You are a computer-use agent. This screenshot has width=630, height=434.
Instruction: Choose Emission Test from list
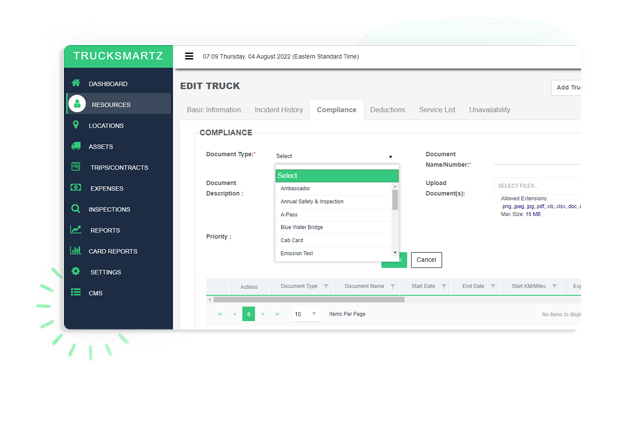[333, 253]
